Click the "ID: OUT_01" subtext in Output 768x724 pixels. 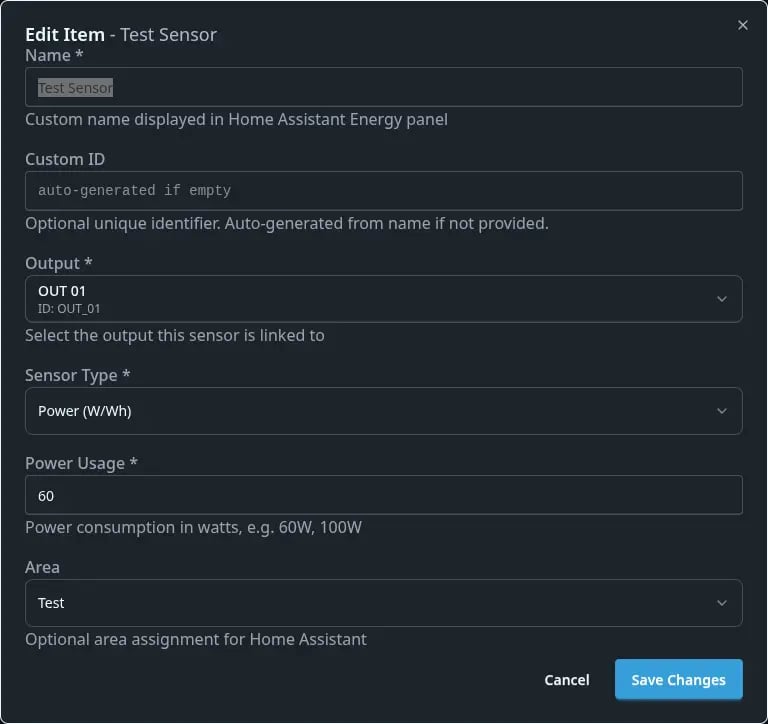pyautogui.click(x=69, y=309)
